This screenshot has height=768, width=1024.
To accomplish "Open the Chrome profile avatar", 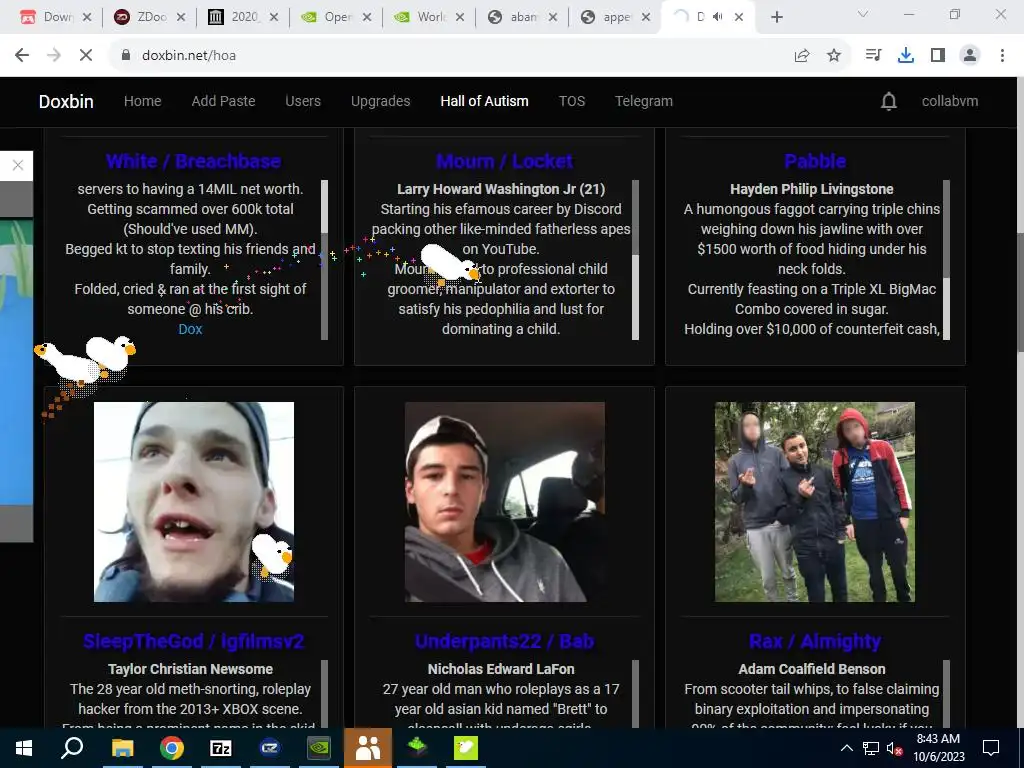I will pyautogui.click(x=970, y=56).
